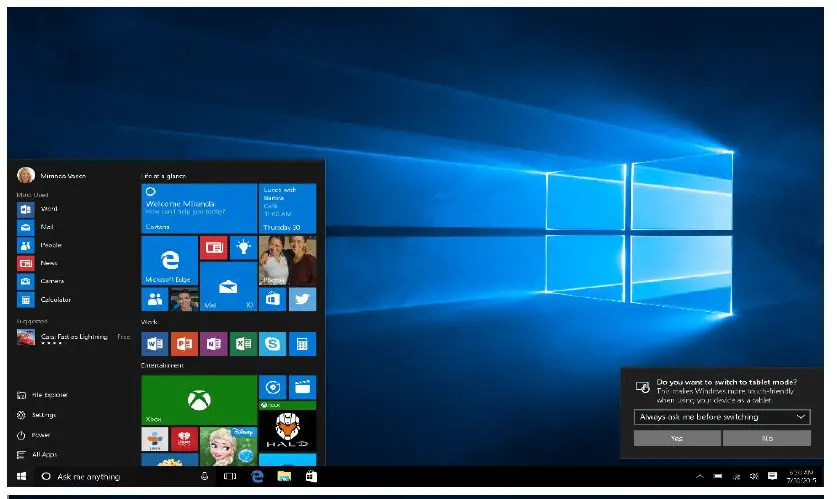Open File Explorer from the taskbar
Viewport: 837px width, 499px height.
coord(284,476)
